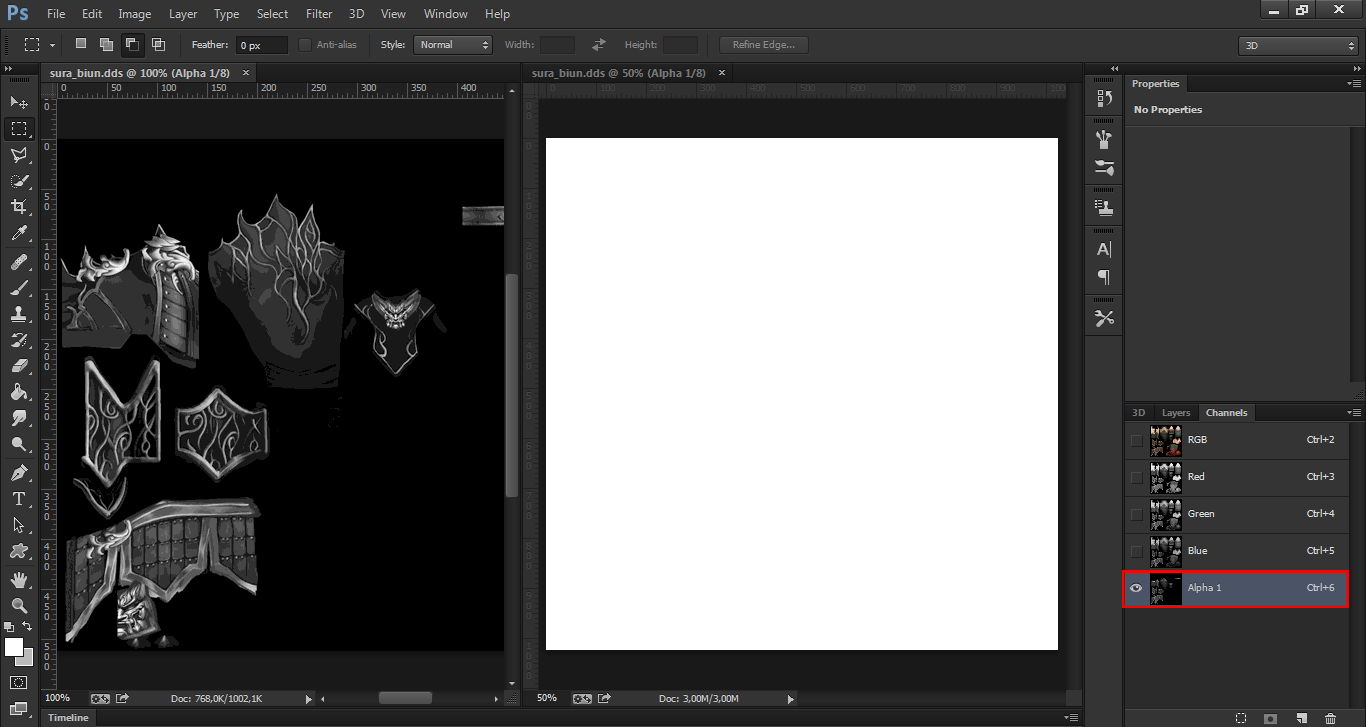Select the Smudge tool
Viewport: 1366px width, 727px height.
[x=19, y=418]
